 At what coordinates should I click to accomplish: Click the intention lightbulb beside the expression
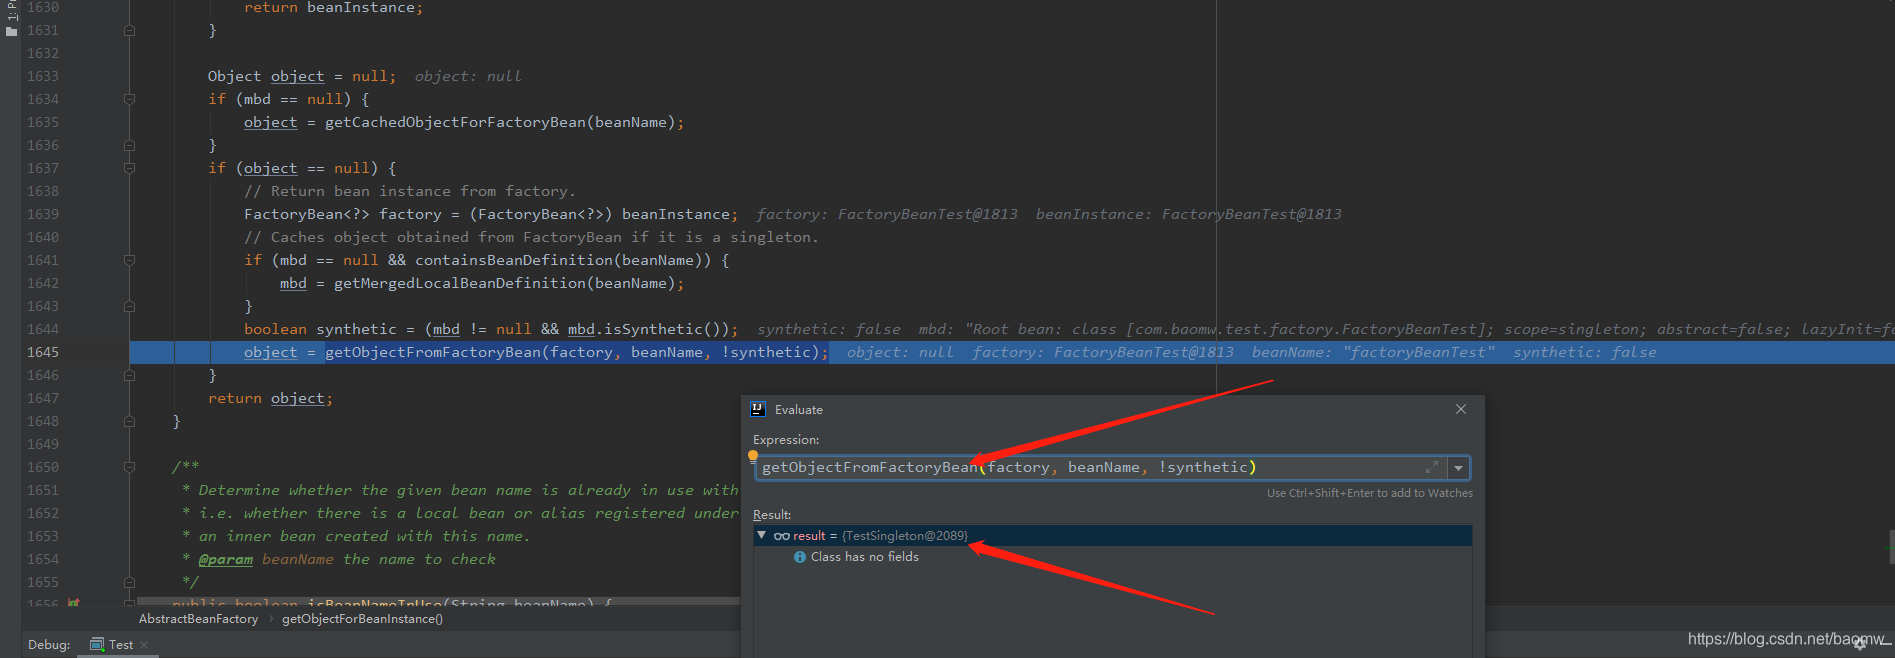753,456
